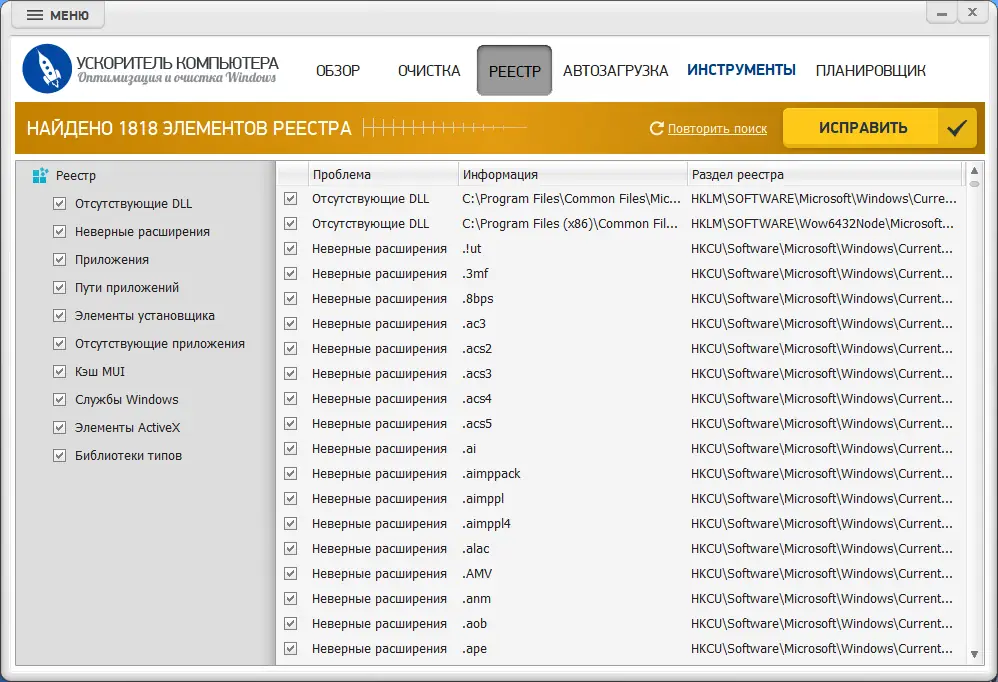
Task: Minimize the application window
Action: pyautogui.click(x=940, y=13)
